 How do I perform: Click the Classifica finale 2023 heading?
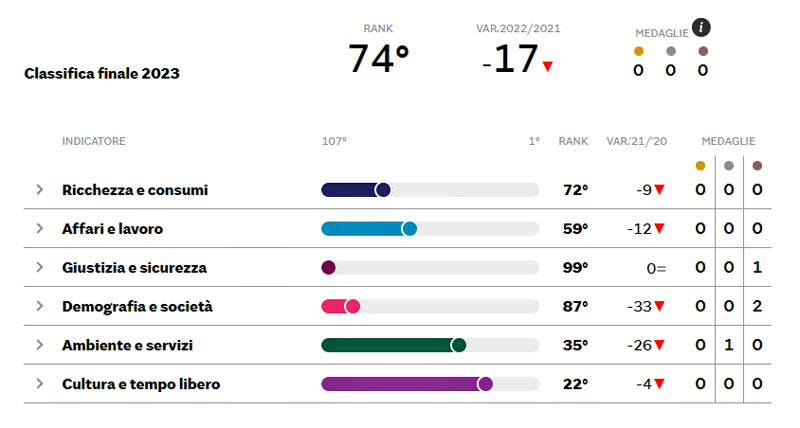click(x=102, y=73)
